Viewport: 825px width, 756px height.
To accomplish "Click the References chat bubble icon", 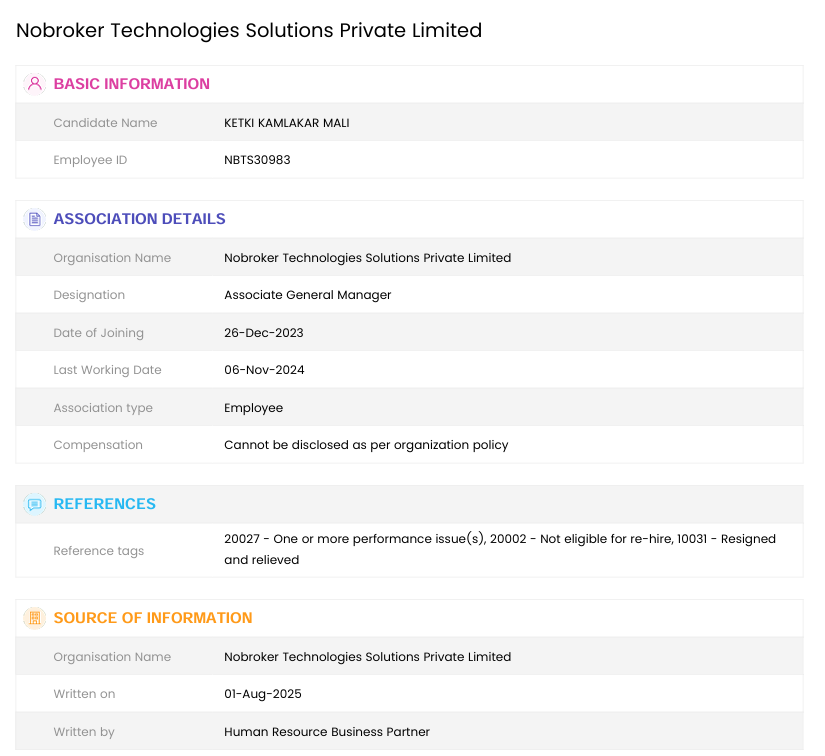I will 35,504.
